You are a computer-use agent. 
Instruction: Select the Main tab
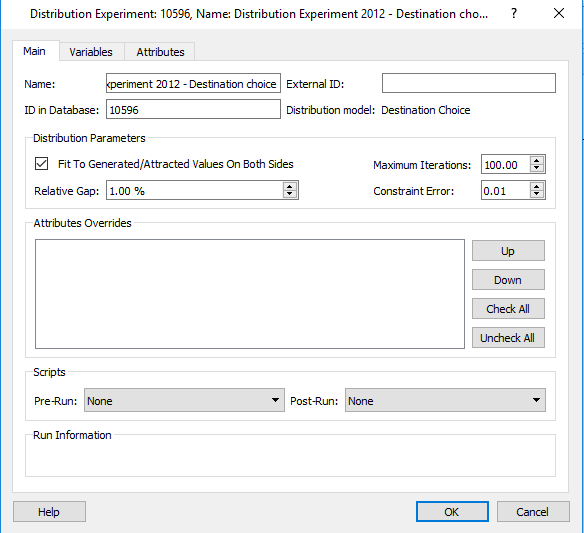(x=35, y=51)
